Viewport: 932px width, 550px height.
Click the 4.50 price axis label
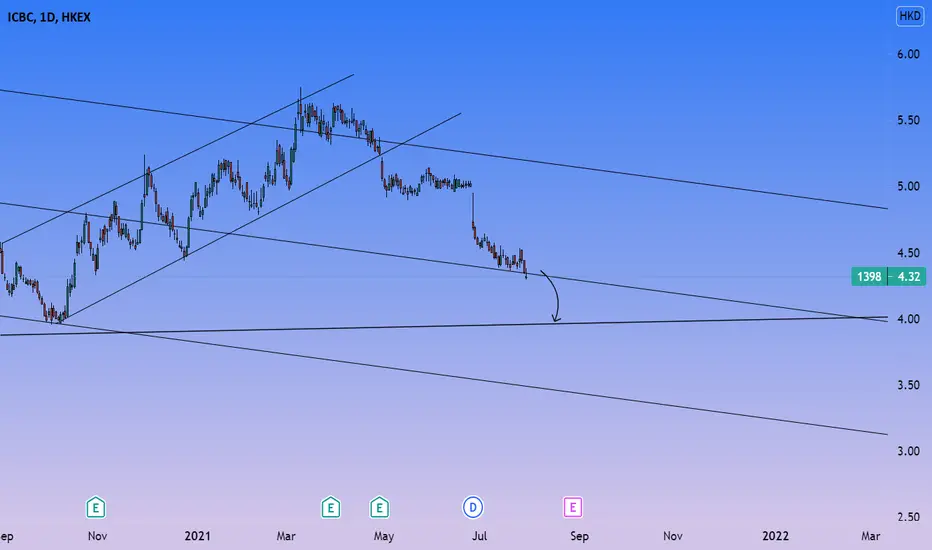(908, 253)
